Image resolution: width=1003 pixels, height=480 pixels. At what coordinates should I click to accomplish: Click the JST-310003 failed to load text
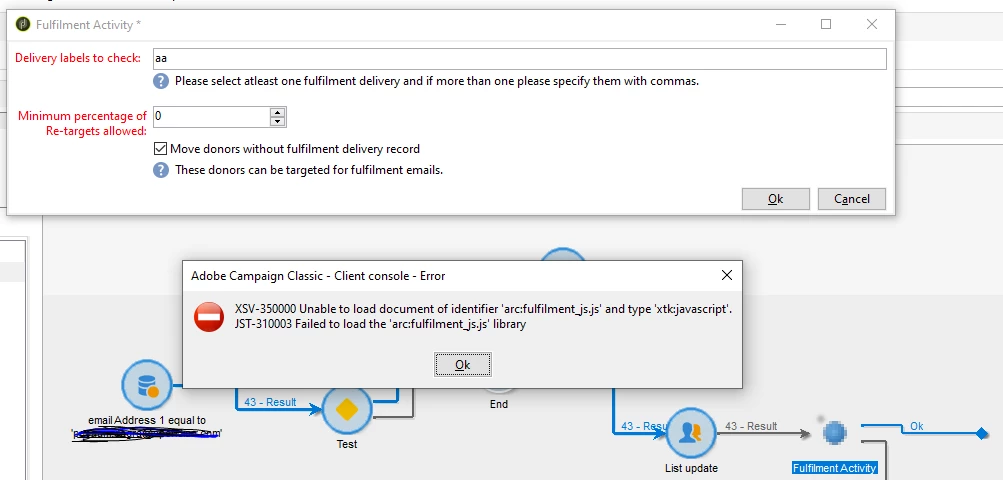(380, 324)
